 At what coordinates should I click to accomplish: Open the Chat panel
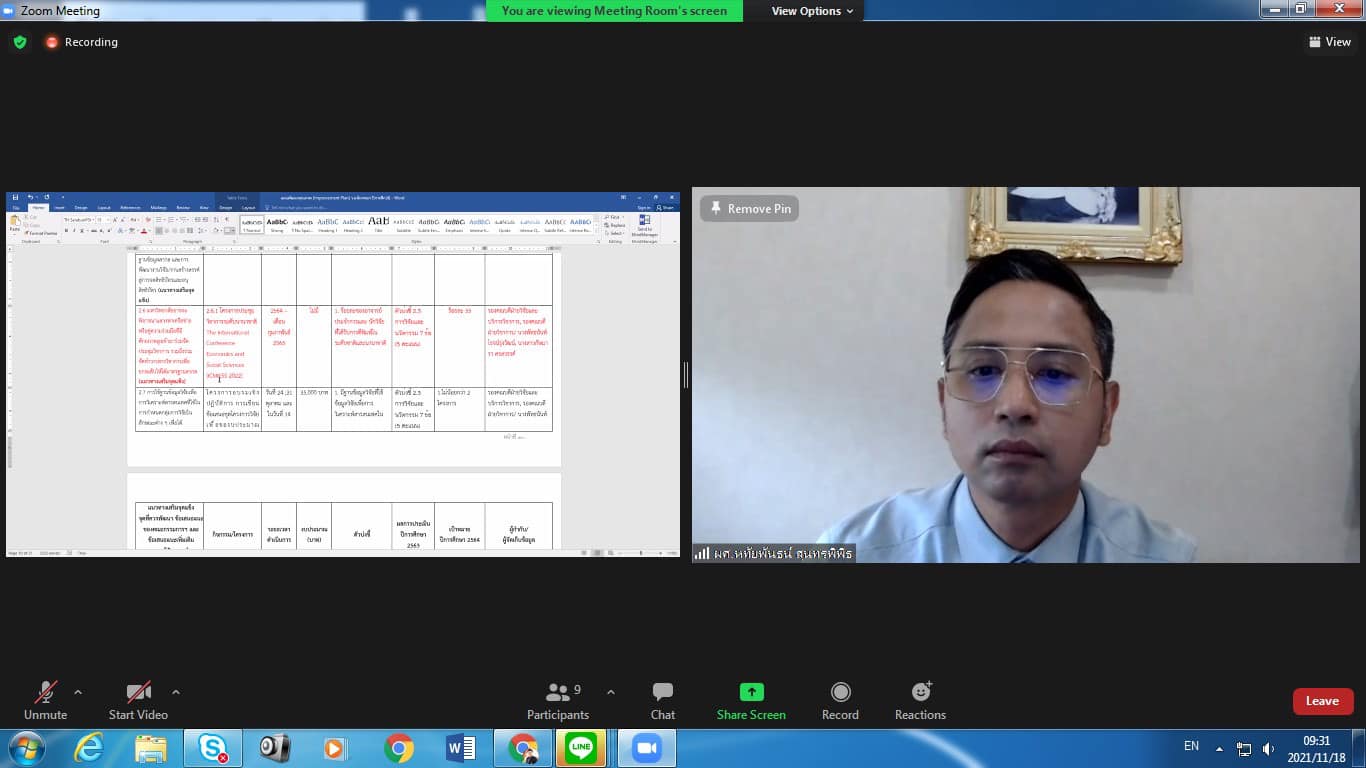(662, 693)
